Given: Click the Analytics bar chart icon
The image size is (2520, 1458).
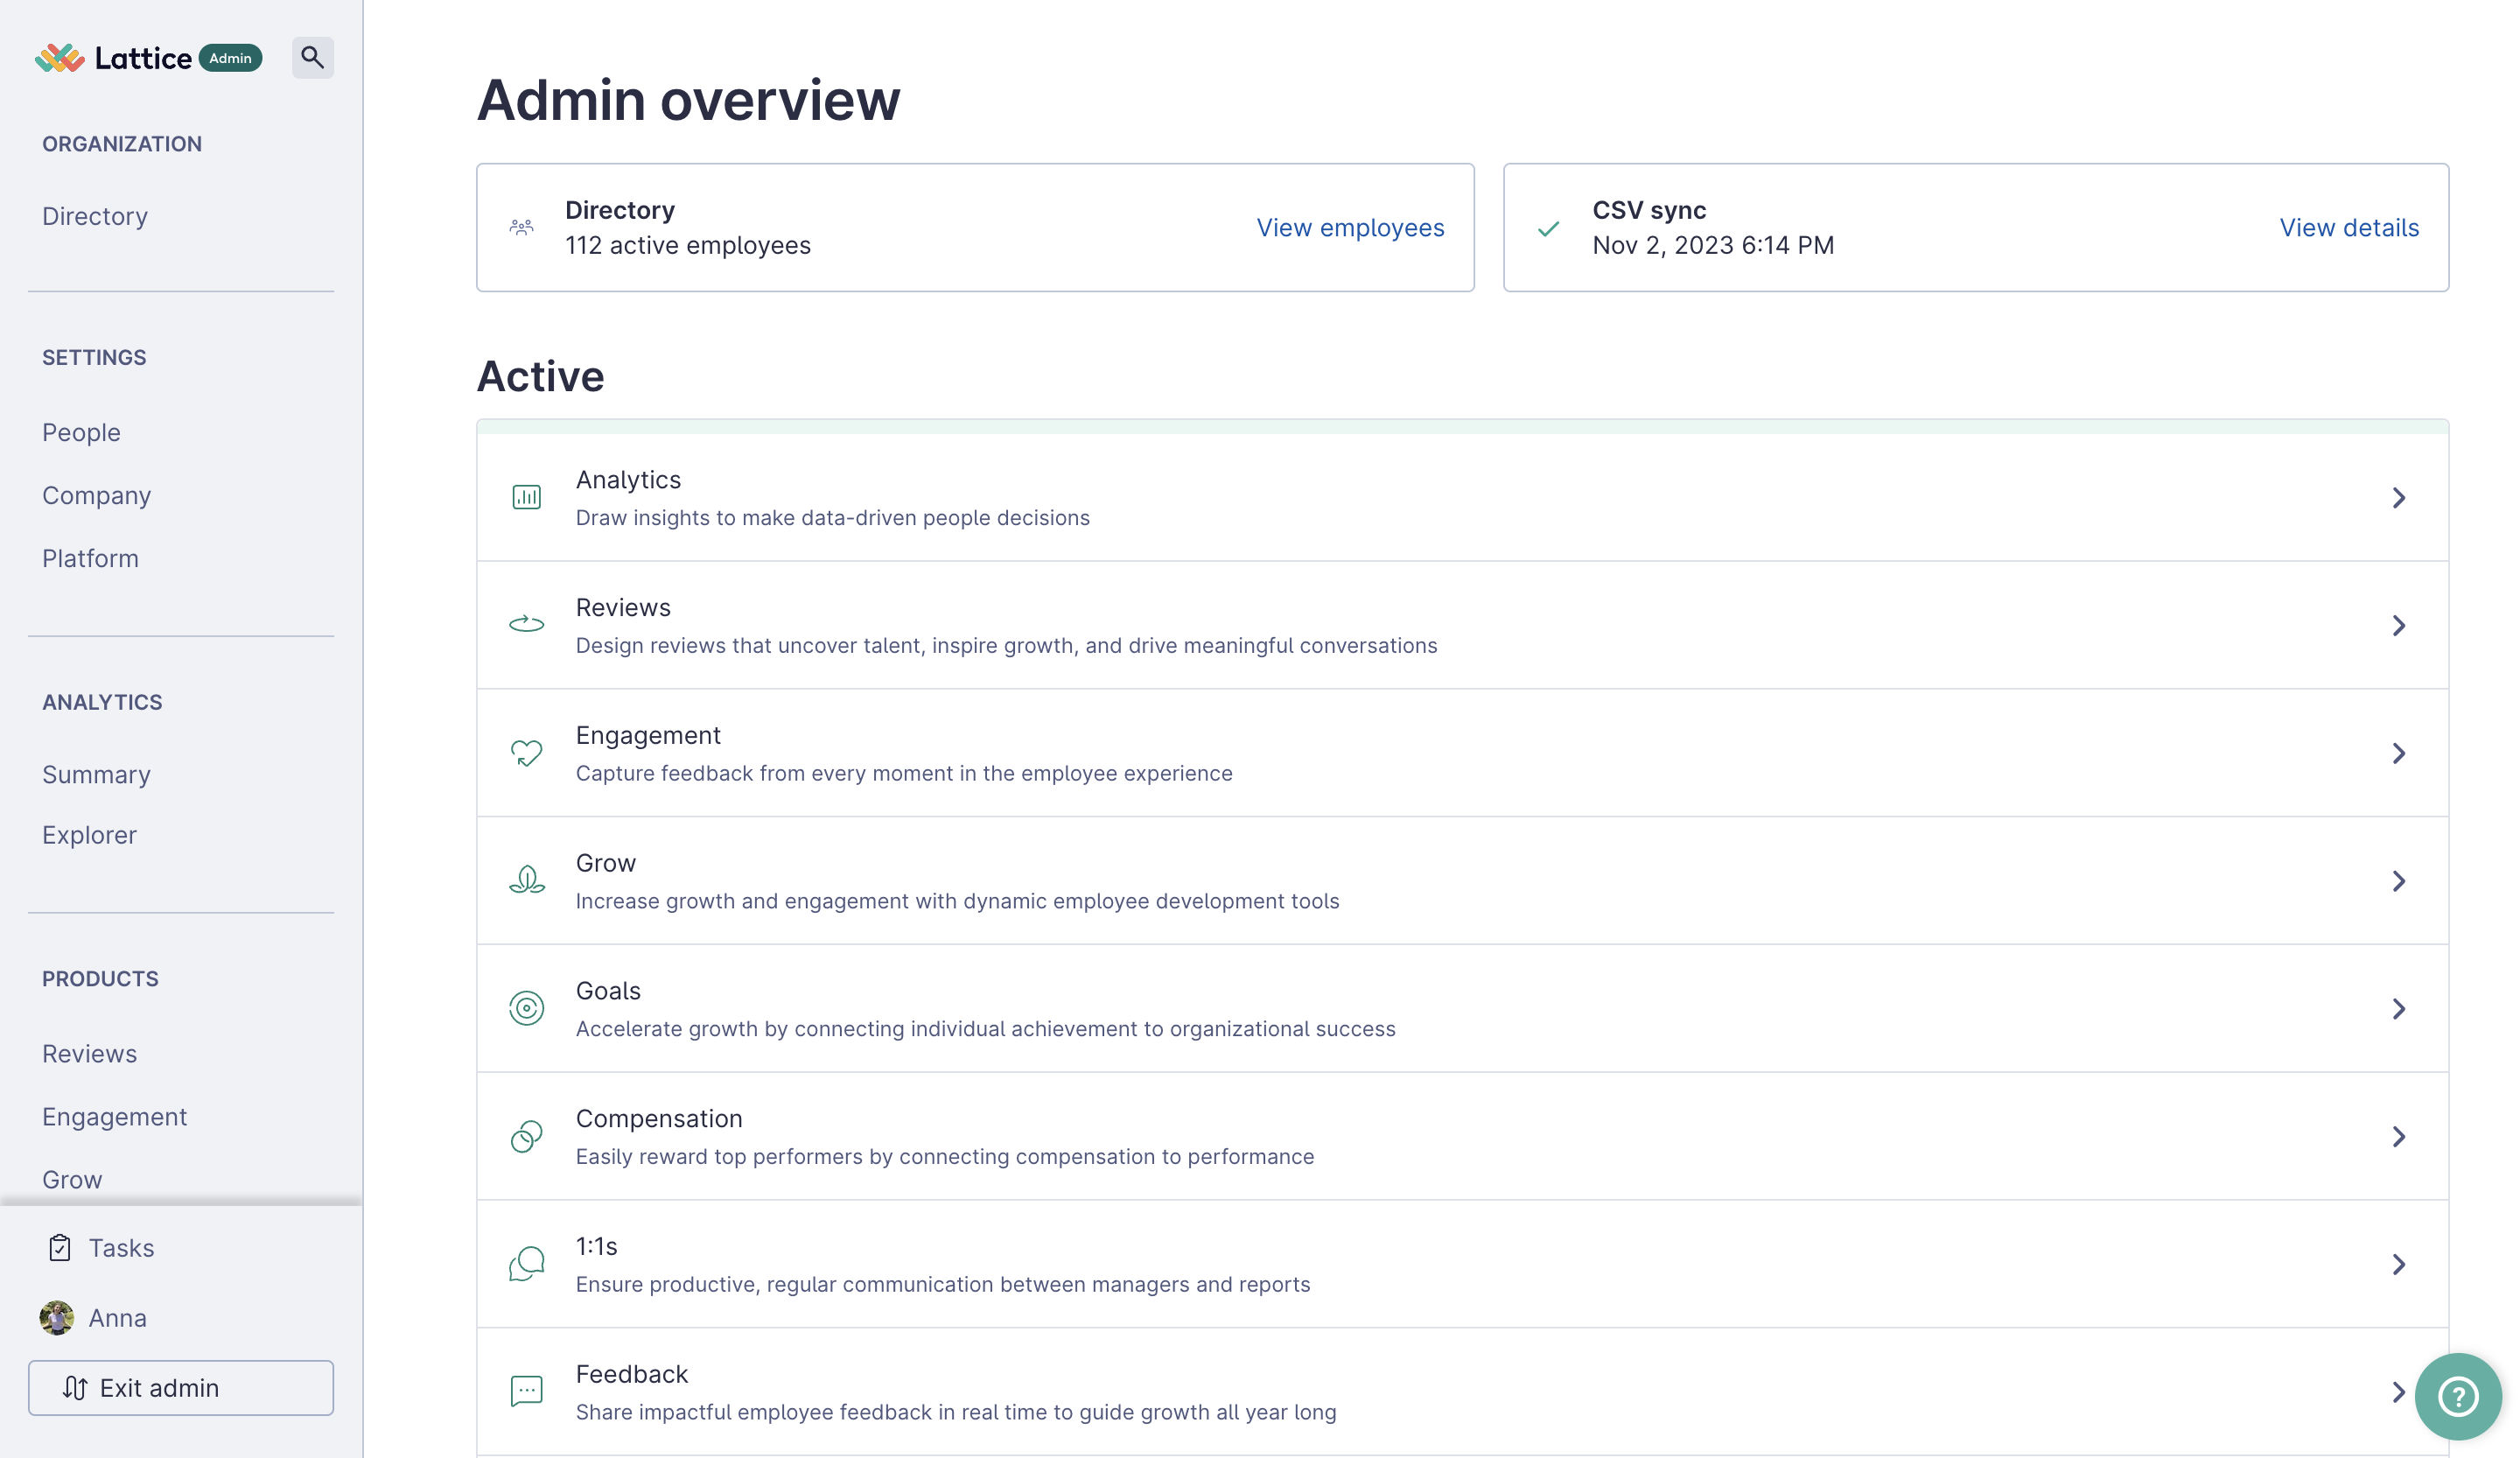Looking at the screenshot, I should pos(526,497).
